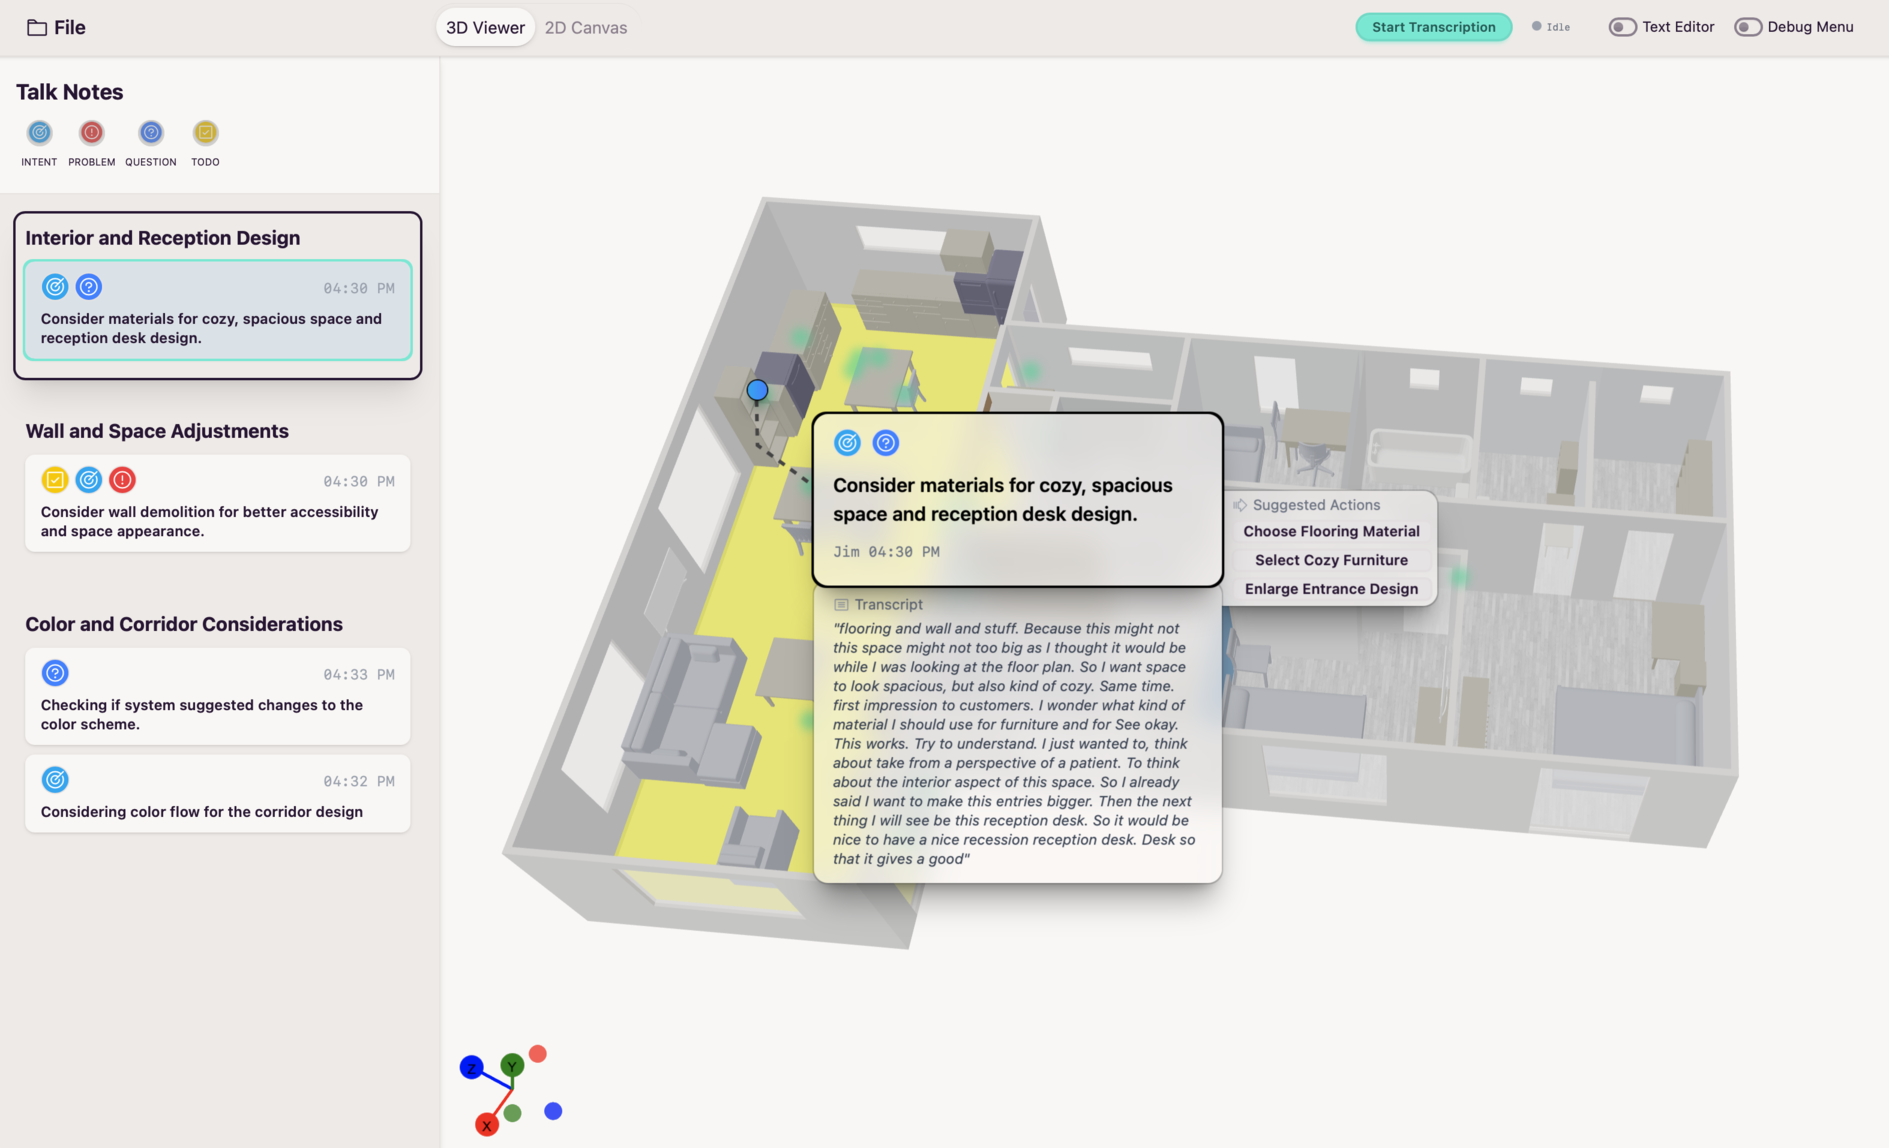
Task: Click Enlarge Entrance Design suggestion
Action: pyautogui.click(x=1331, y=589)
